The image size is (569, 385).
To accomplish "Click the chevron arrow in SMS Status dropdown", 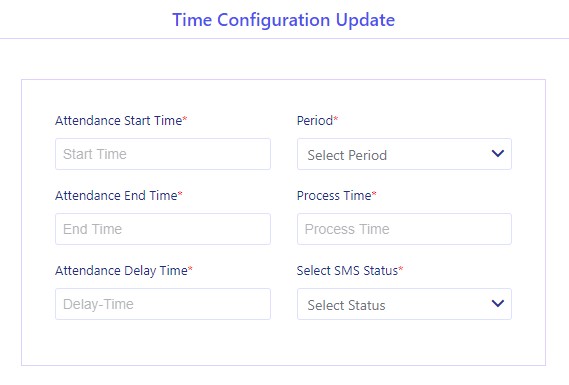I will pyautogui.click(x=498, y=303).
